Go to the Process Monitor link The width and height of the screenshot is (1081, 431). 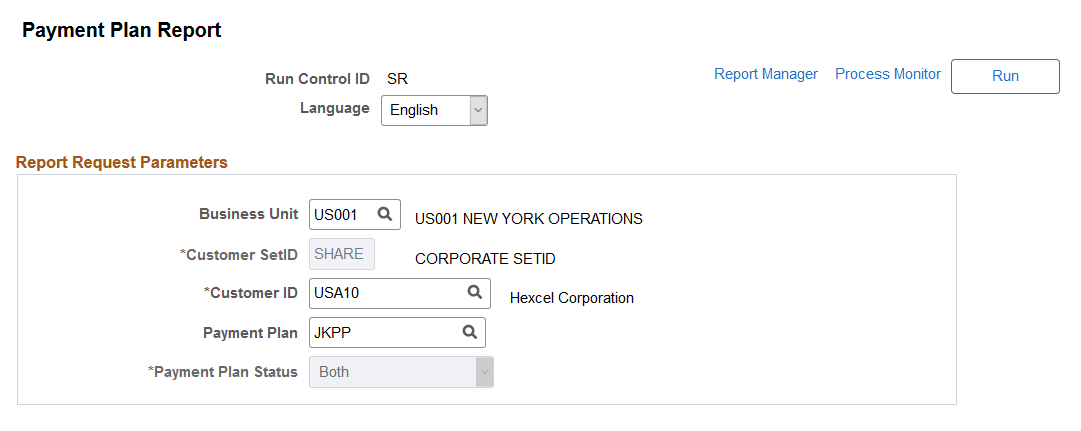887,74
